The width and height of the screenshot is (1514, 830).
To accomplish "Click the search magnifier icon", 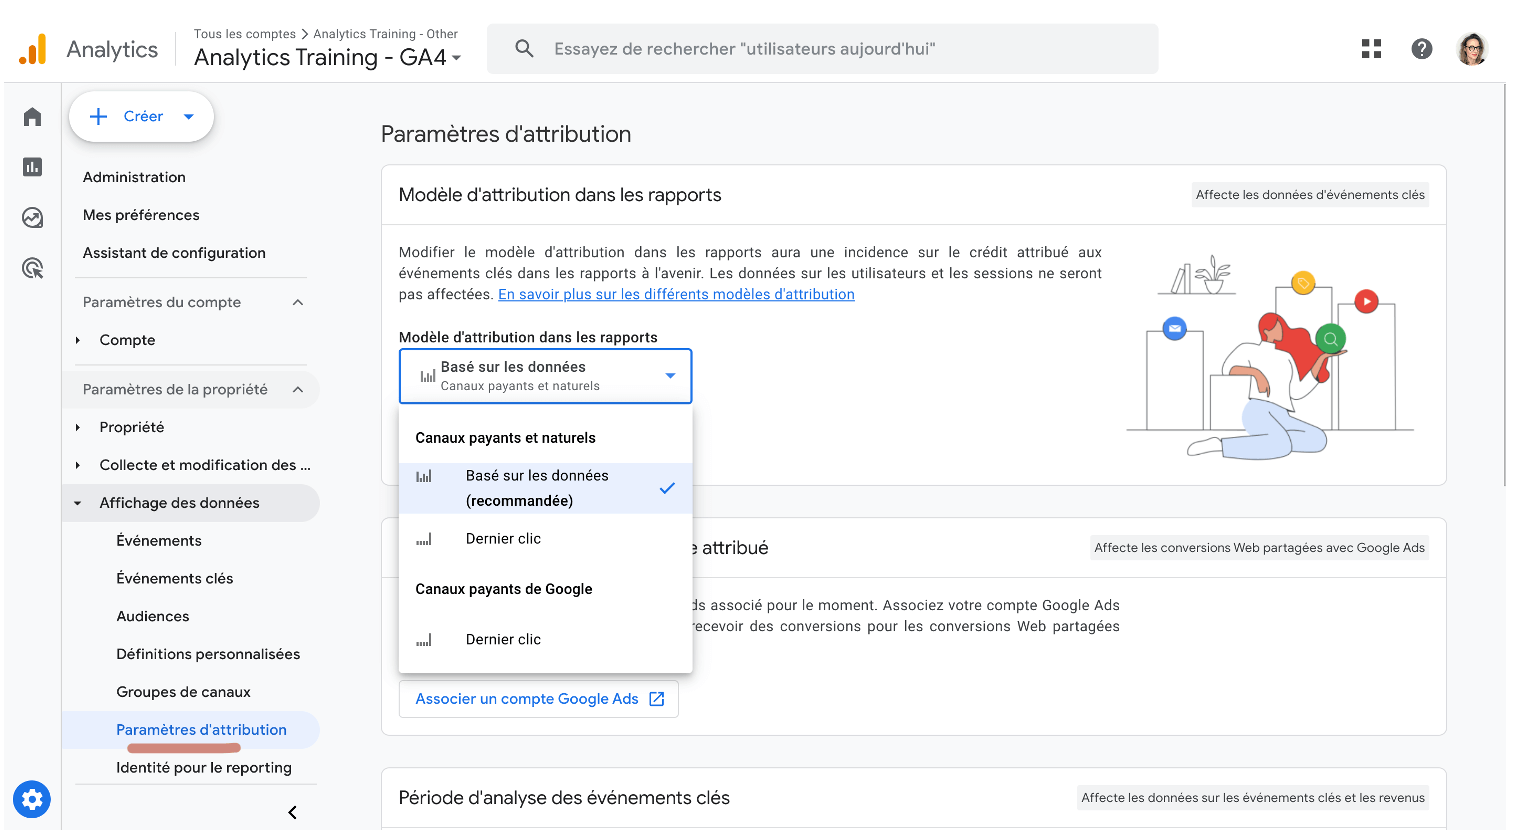I will click(x=524, y=48).
